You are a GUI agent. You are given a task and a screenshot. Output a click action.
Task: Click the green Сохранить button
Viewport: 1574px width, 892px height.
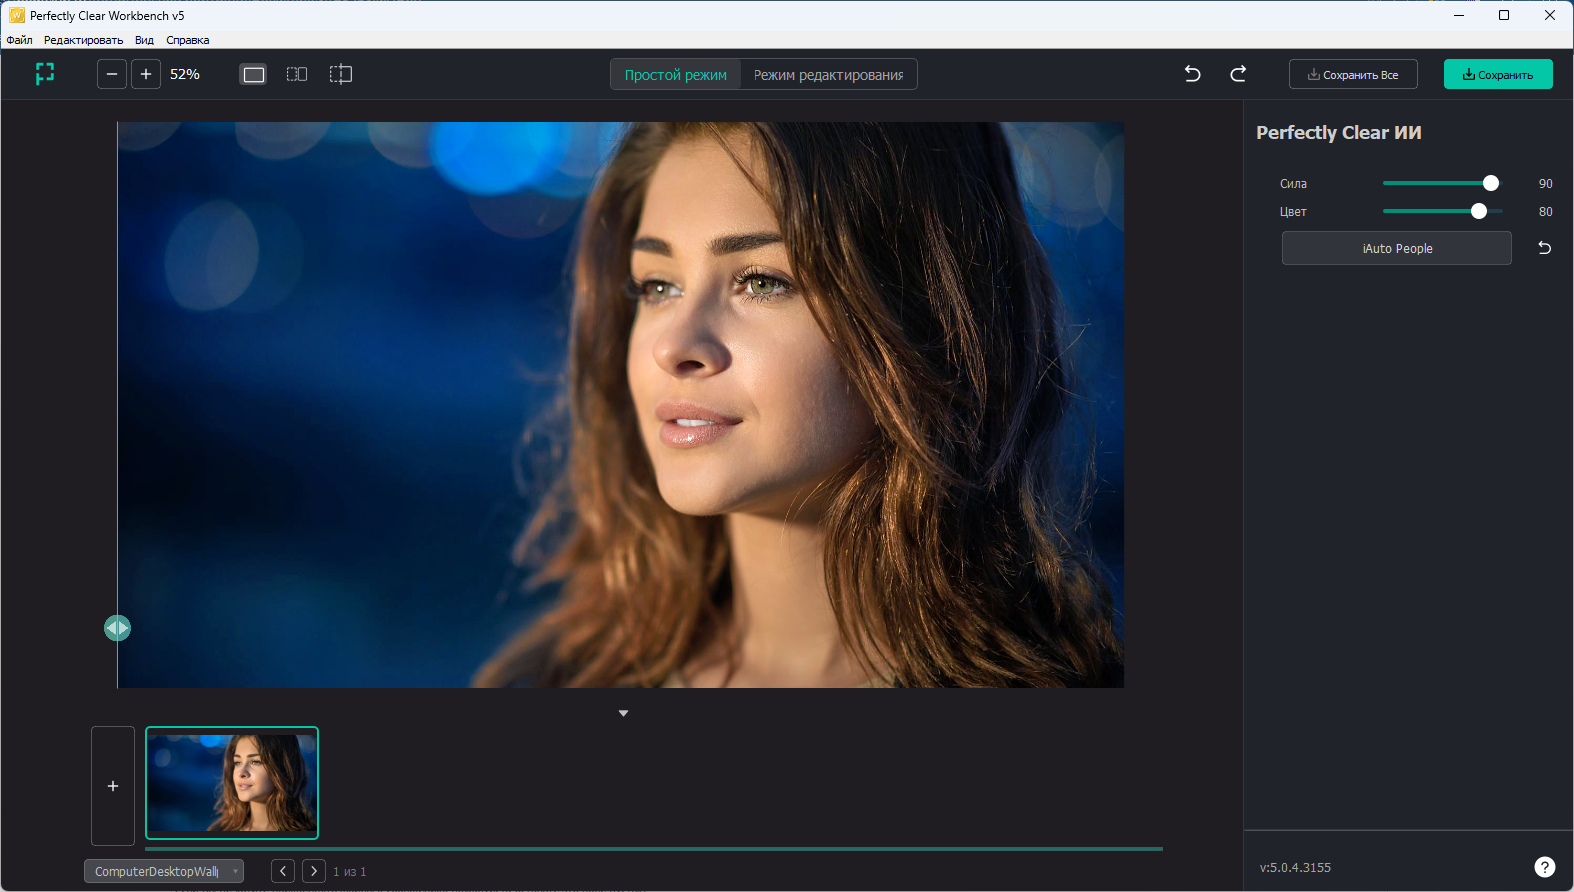1497,75
